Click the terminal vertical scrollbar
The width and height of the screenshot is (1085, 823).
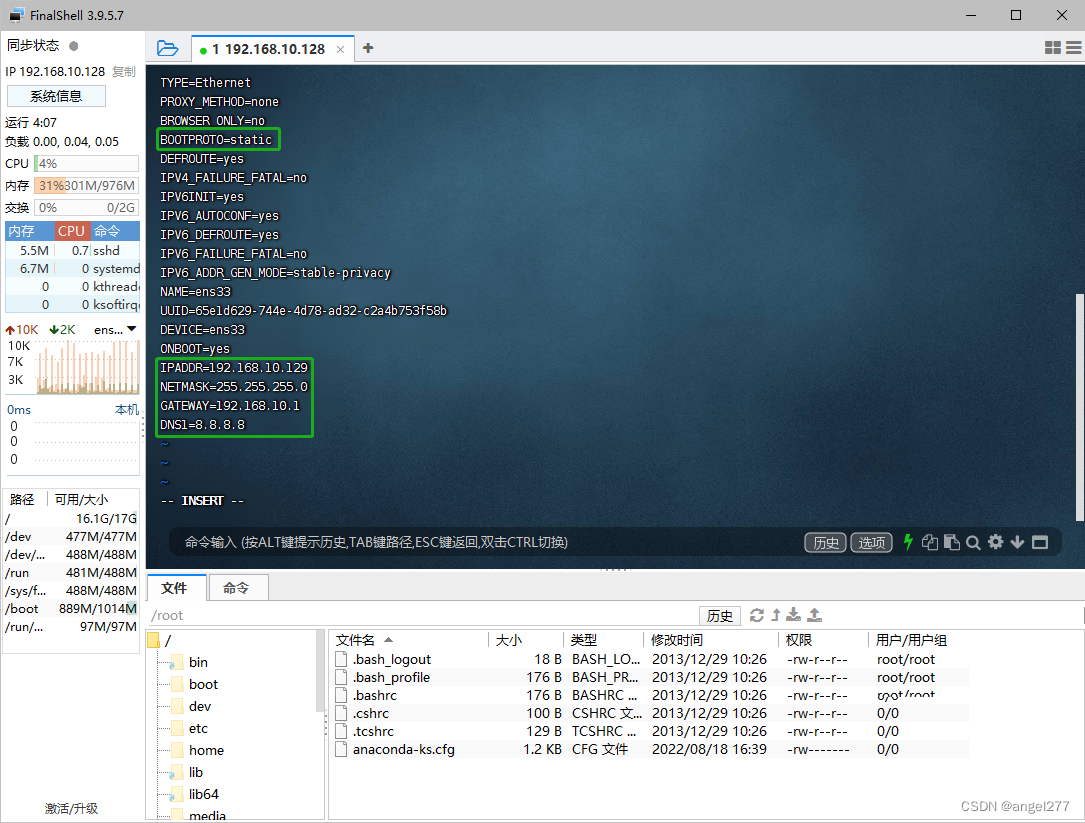(x=1079, y=407)
